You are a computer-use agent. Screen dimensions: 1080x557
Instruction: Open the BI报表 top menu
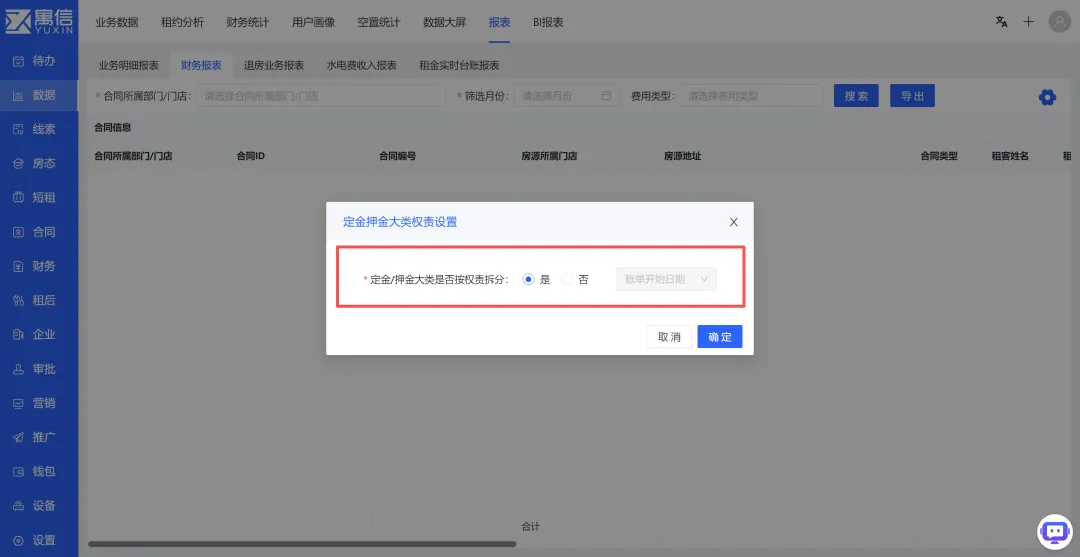pos(548,22)
